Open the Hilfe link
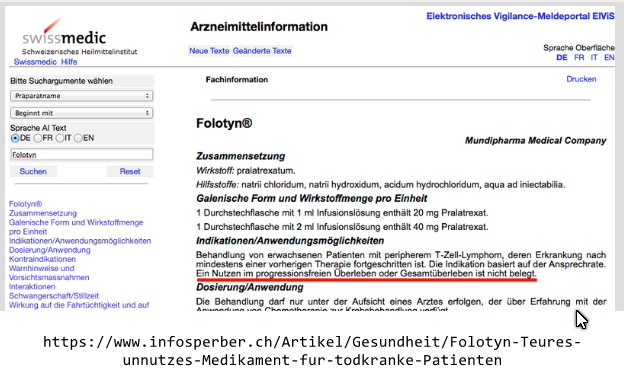Image resolution: width=624 pixels, height=391 pixels. point(69,62)
